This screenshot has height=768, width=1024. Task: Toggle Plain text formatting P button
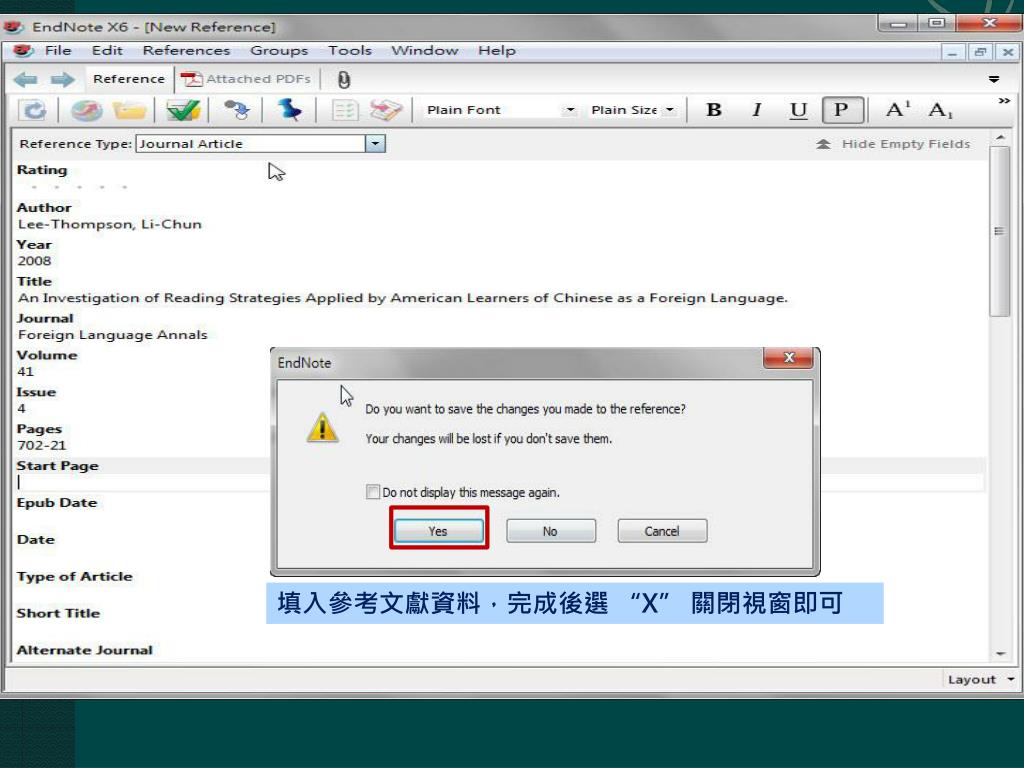click(x=842, y=110)
